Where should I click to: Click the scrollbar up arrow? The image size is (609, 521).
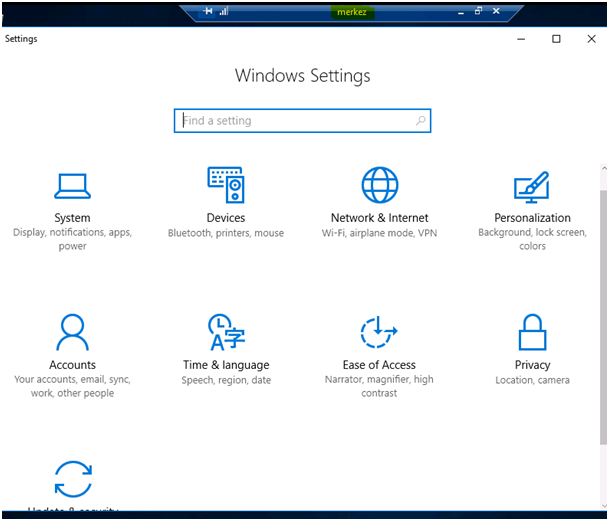[604, 169]
